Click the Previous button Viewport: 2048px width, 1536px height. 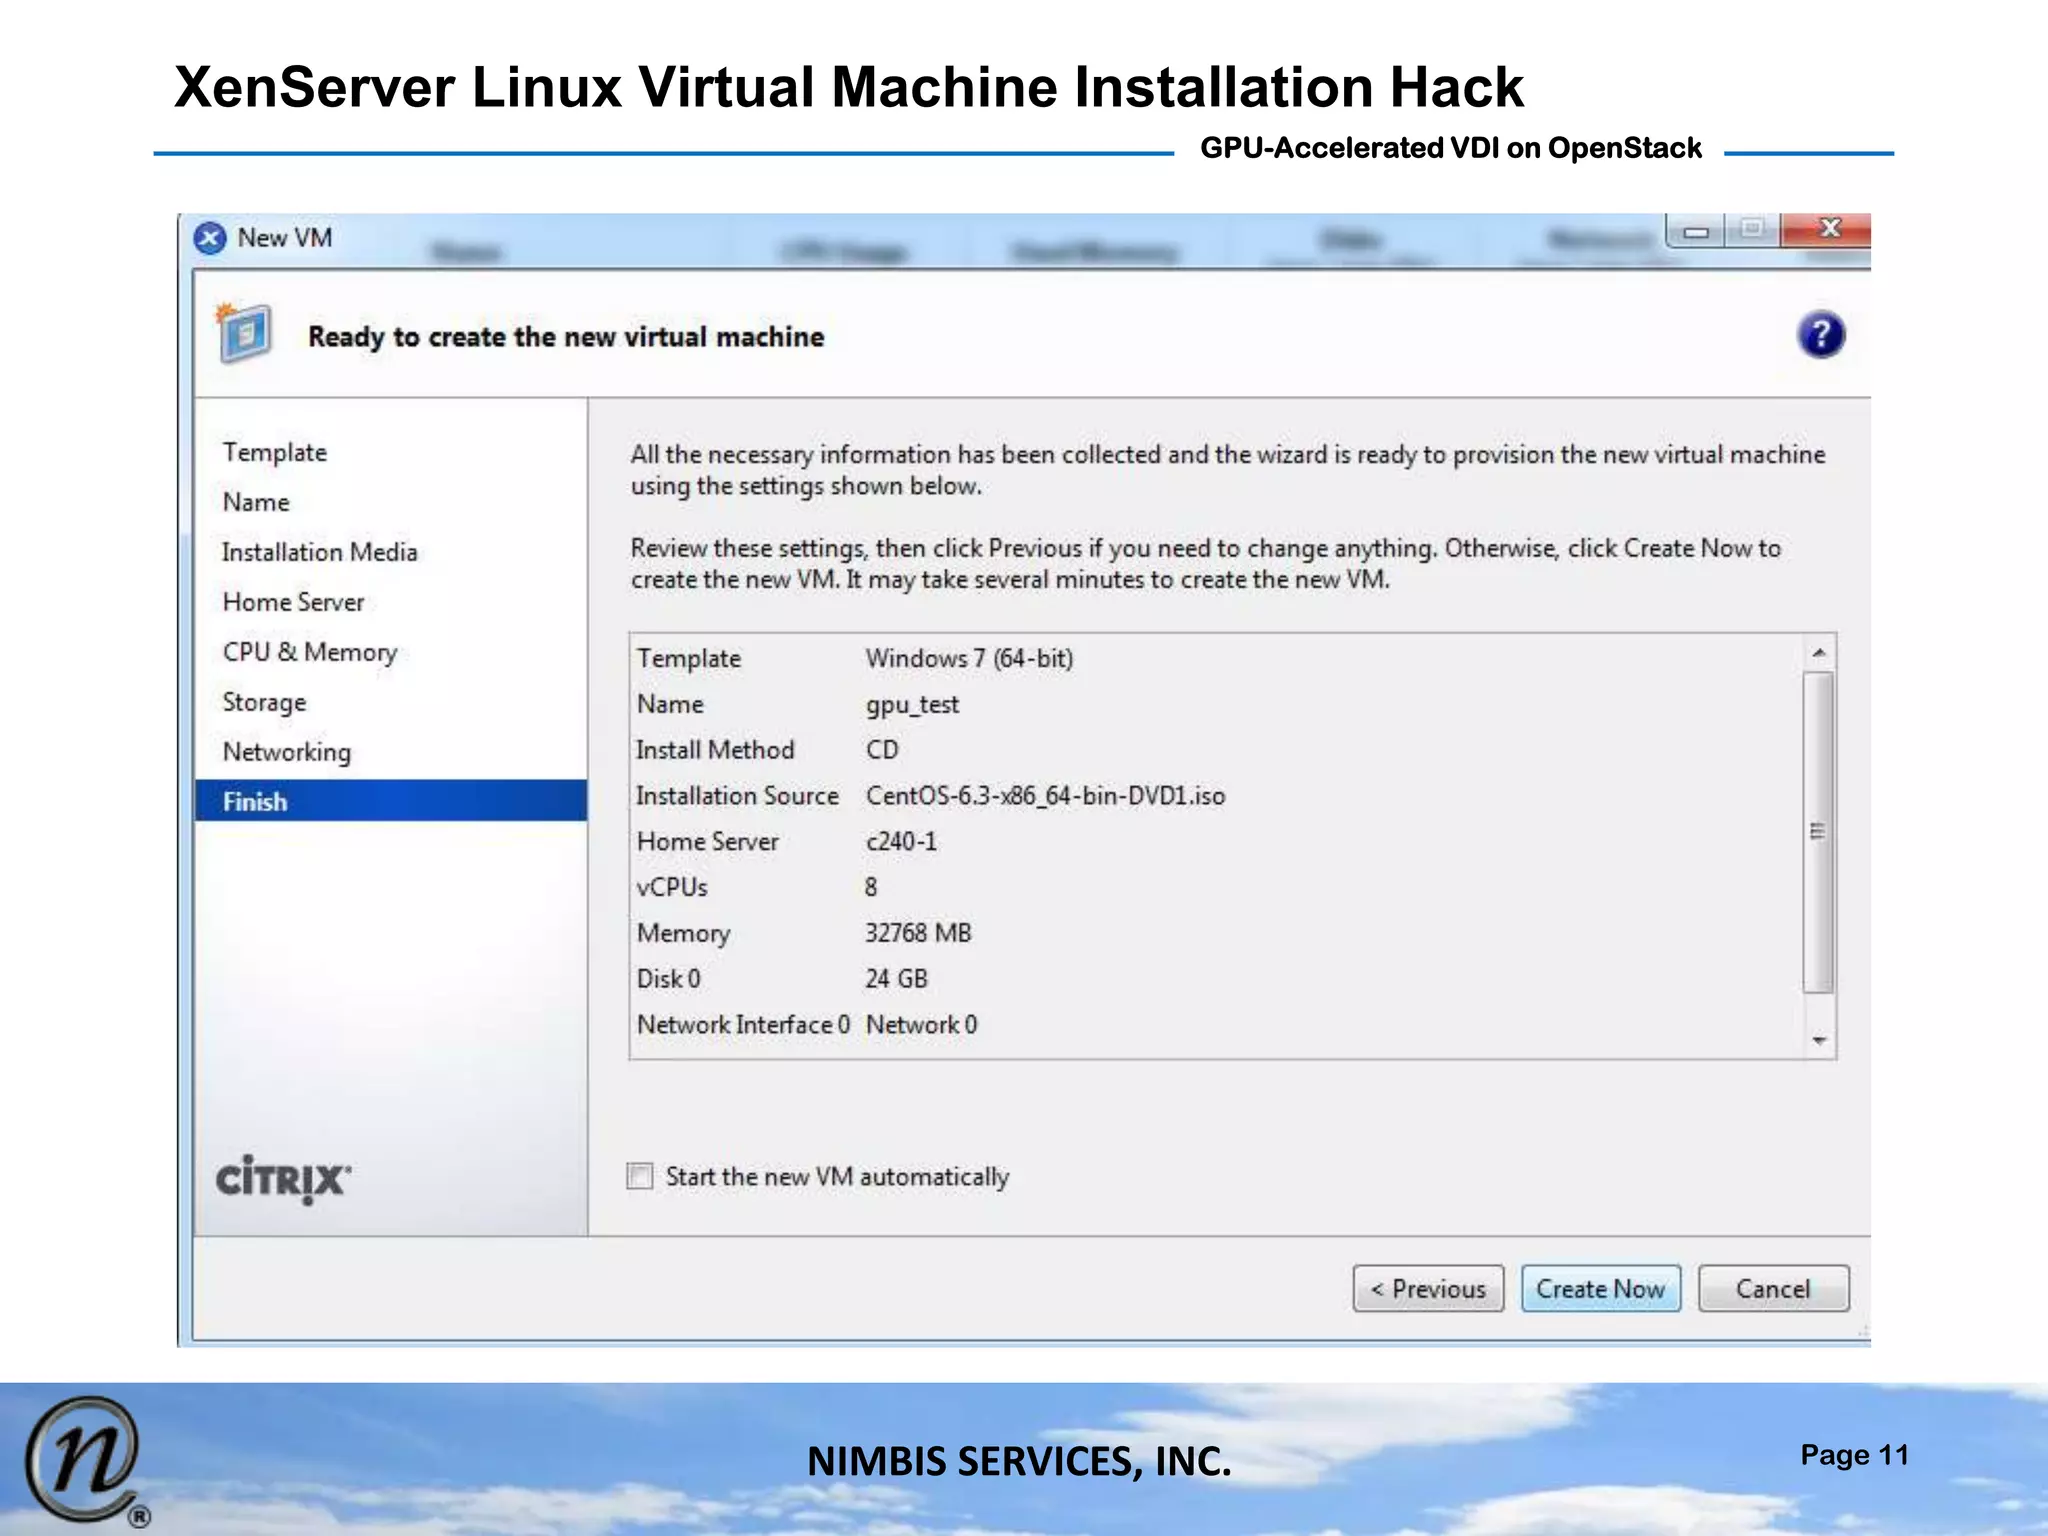point(1428,1289)
